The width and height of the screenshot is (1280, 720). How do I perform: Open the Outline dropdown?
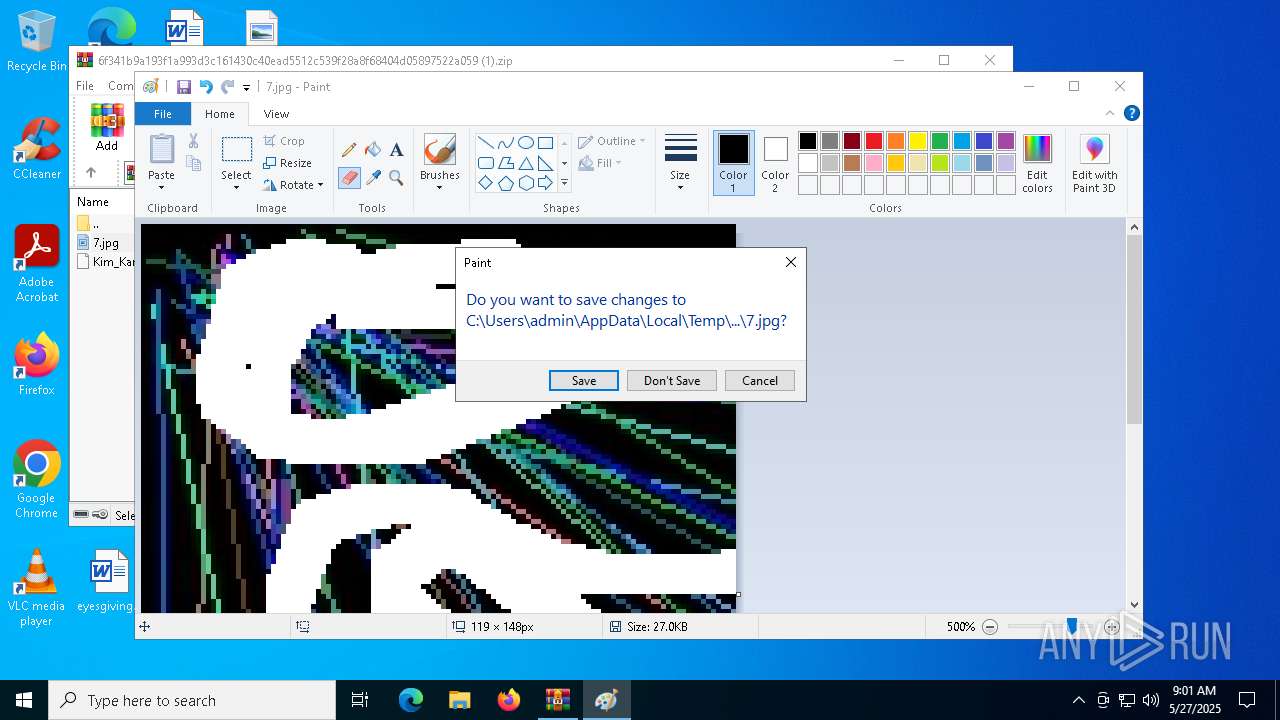click(612, 141)
